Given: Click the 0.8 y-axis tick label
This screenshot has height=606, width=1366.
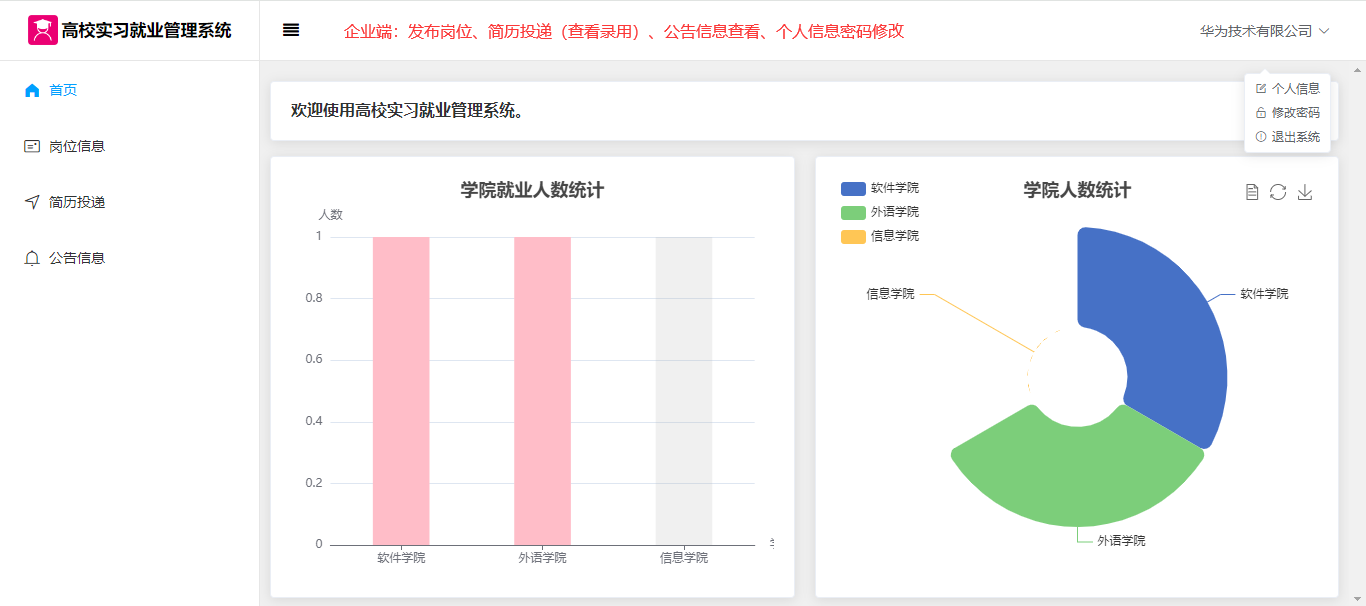Looking at the screenshot, I should point(314,298).
